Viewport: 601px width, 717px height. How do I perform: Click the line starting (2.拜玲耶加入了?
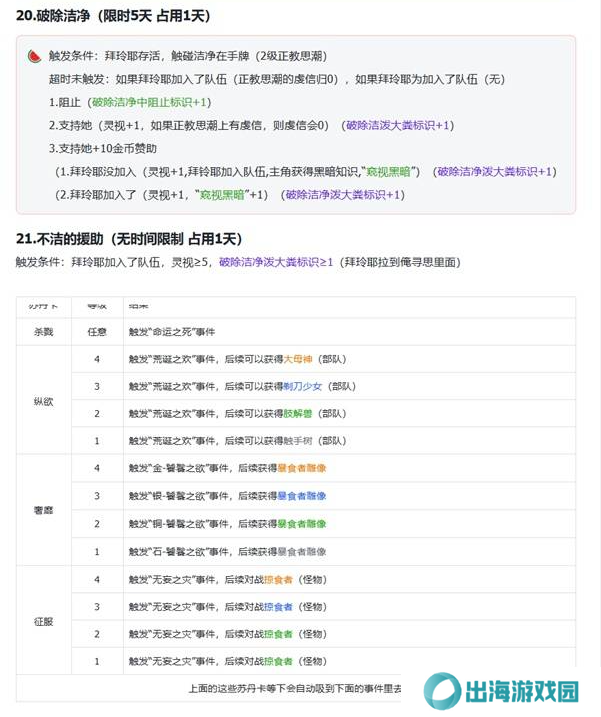[x=230, y=195]
